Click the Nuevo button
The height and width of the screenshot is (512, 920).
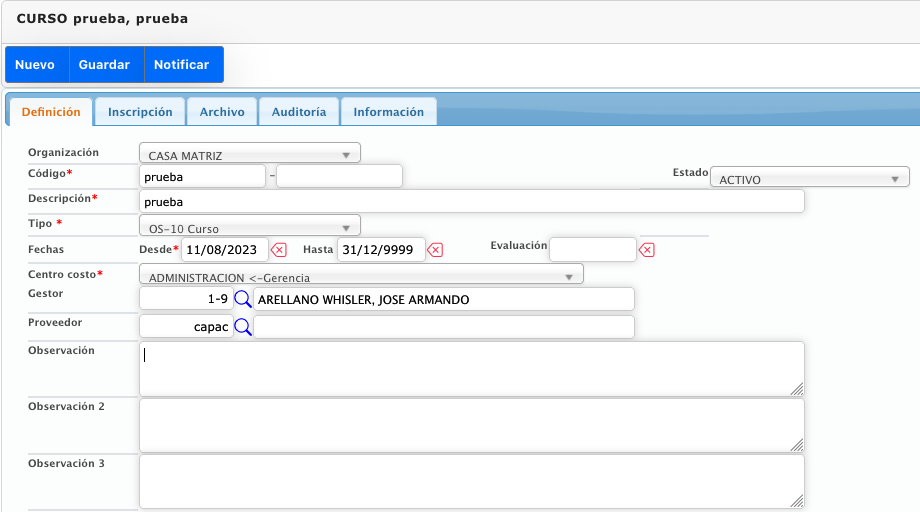tap(35, 65)
